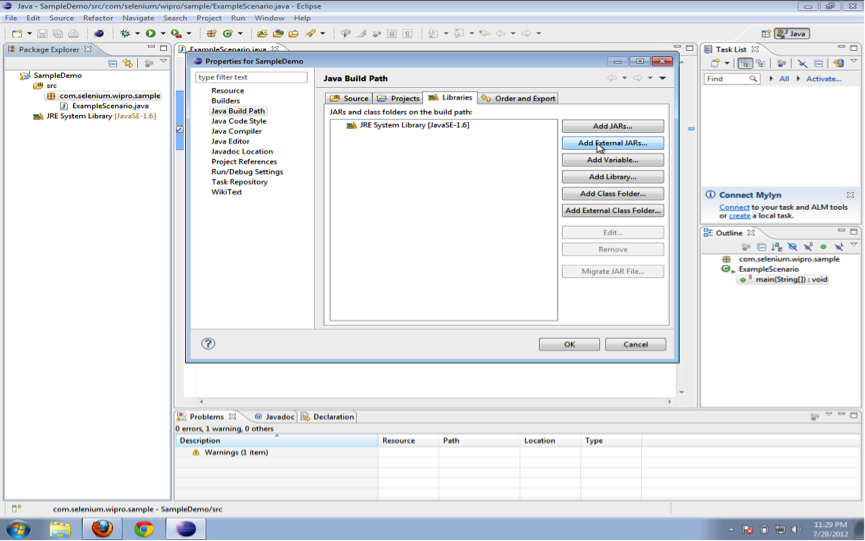Open Package Explorer view menu triangle

(x=163, y=61)
